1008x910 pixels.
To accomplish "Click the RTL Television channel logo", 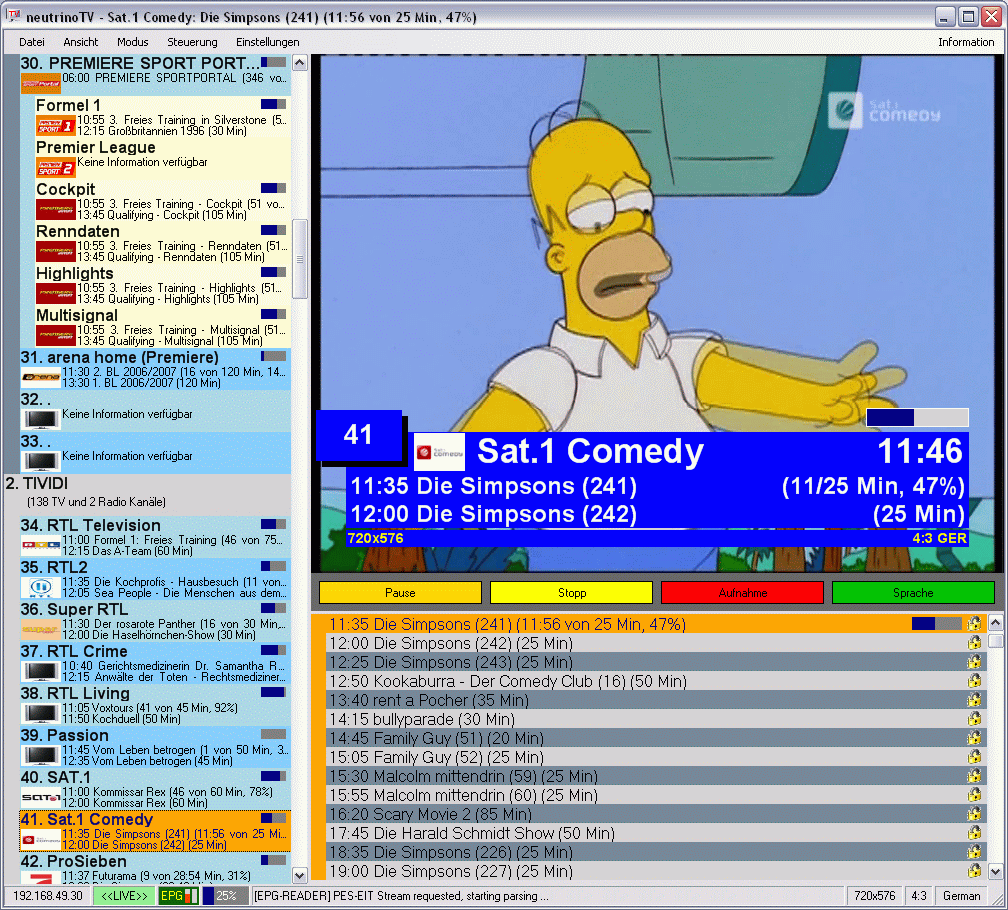I will pyautogui.click(x=40, y=545).
